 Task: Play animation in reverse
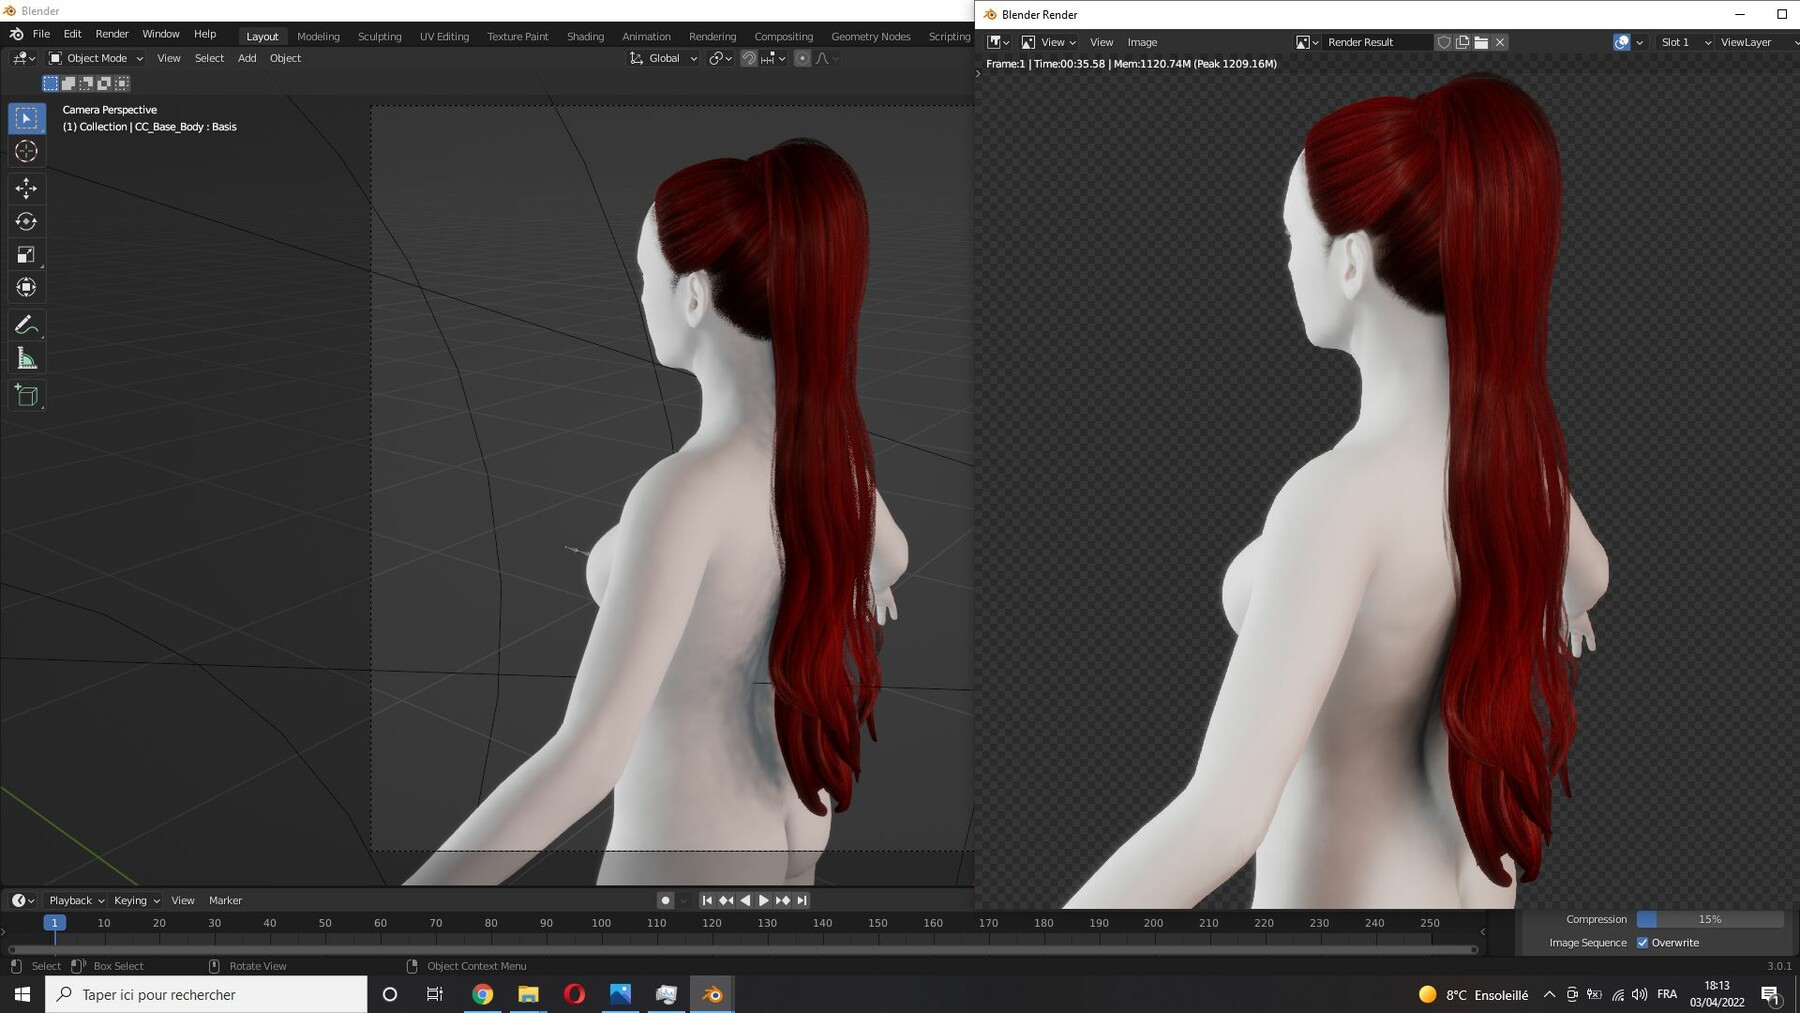(745, 900)
